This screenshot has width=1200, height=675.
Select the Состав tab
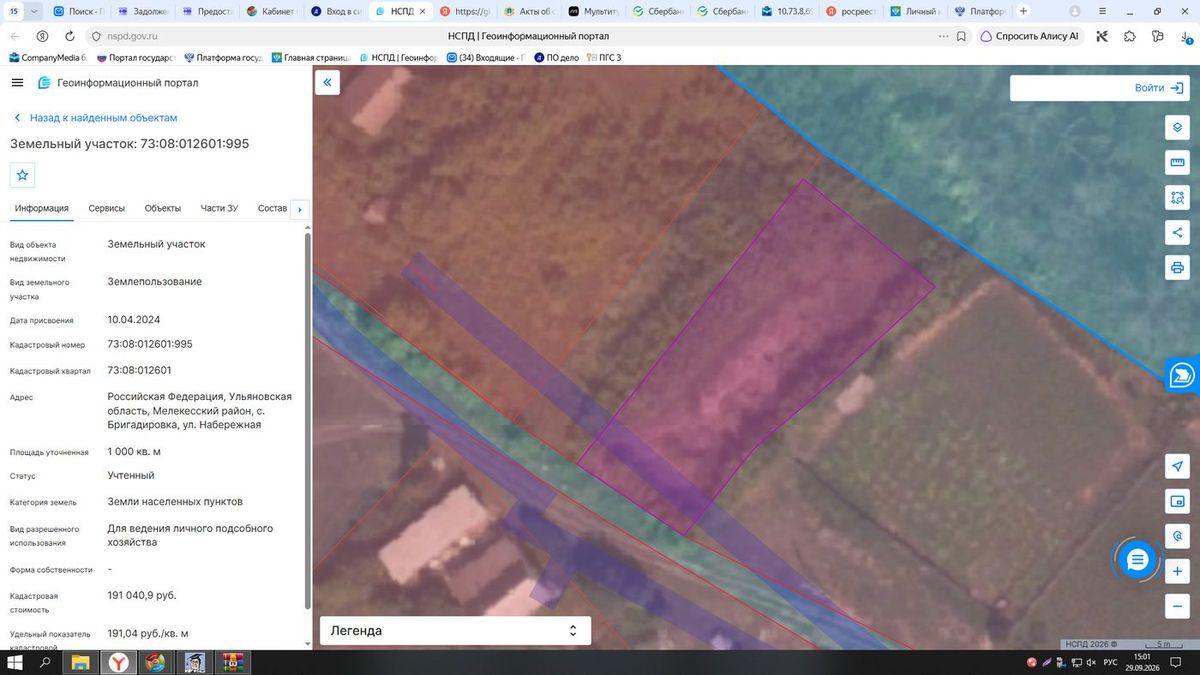pyautogui.click(x=272, y=208)
